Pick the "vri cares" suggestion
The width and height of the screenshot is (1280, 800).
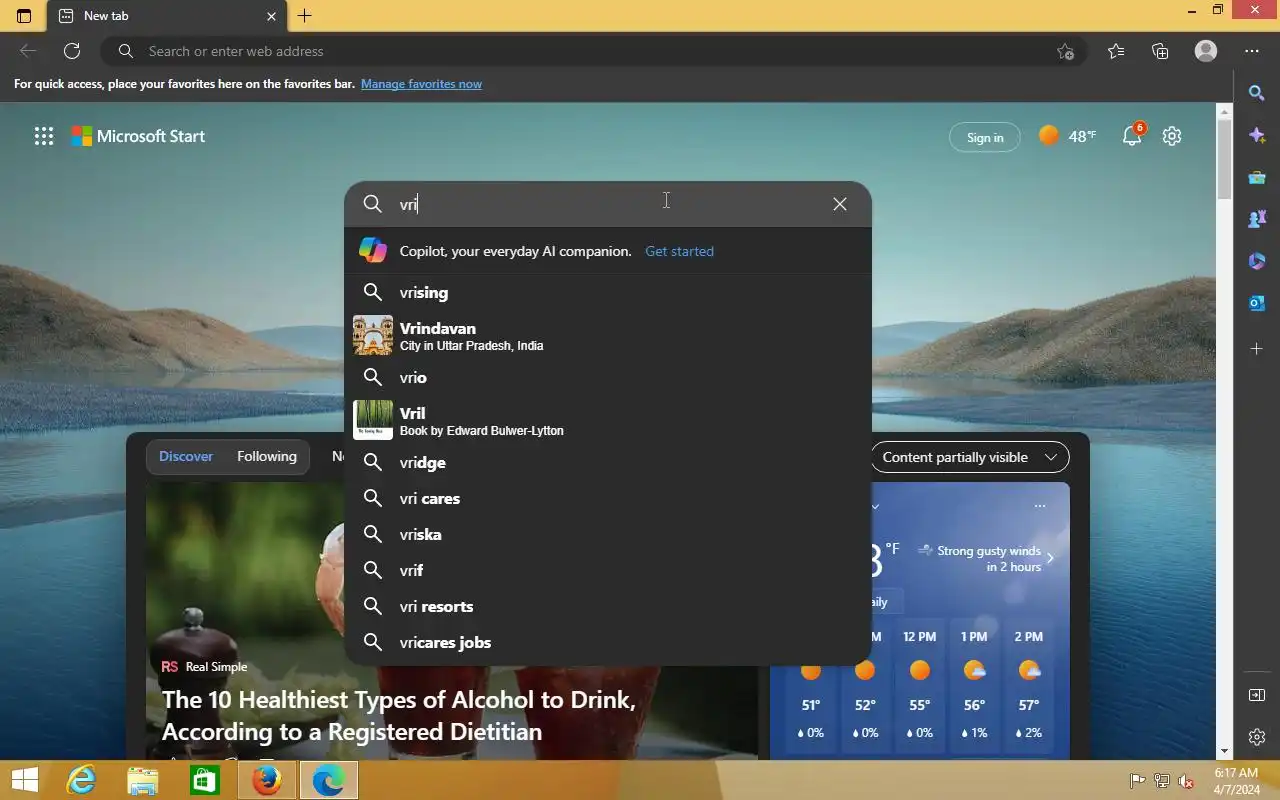[x=608, y=498]
